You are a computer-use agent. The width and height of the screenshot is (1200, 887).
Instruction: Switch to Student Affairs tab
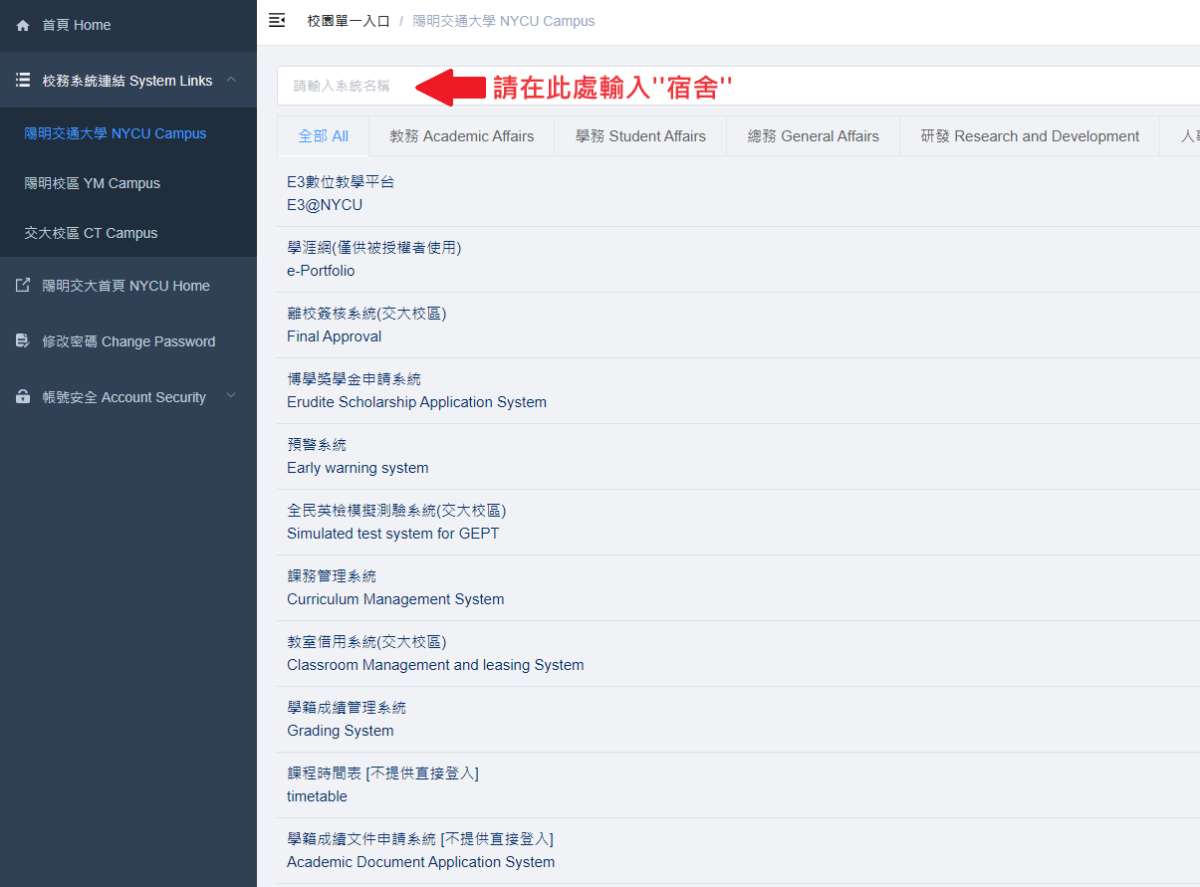point(640,136)
